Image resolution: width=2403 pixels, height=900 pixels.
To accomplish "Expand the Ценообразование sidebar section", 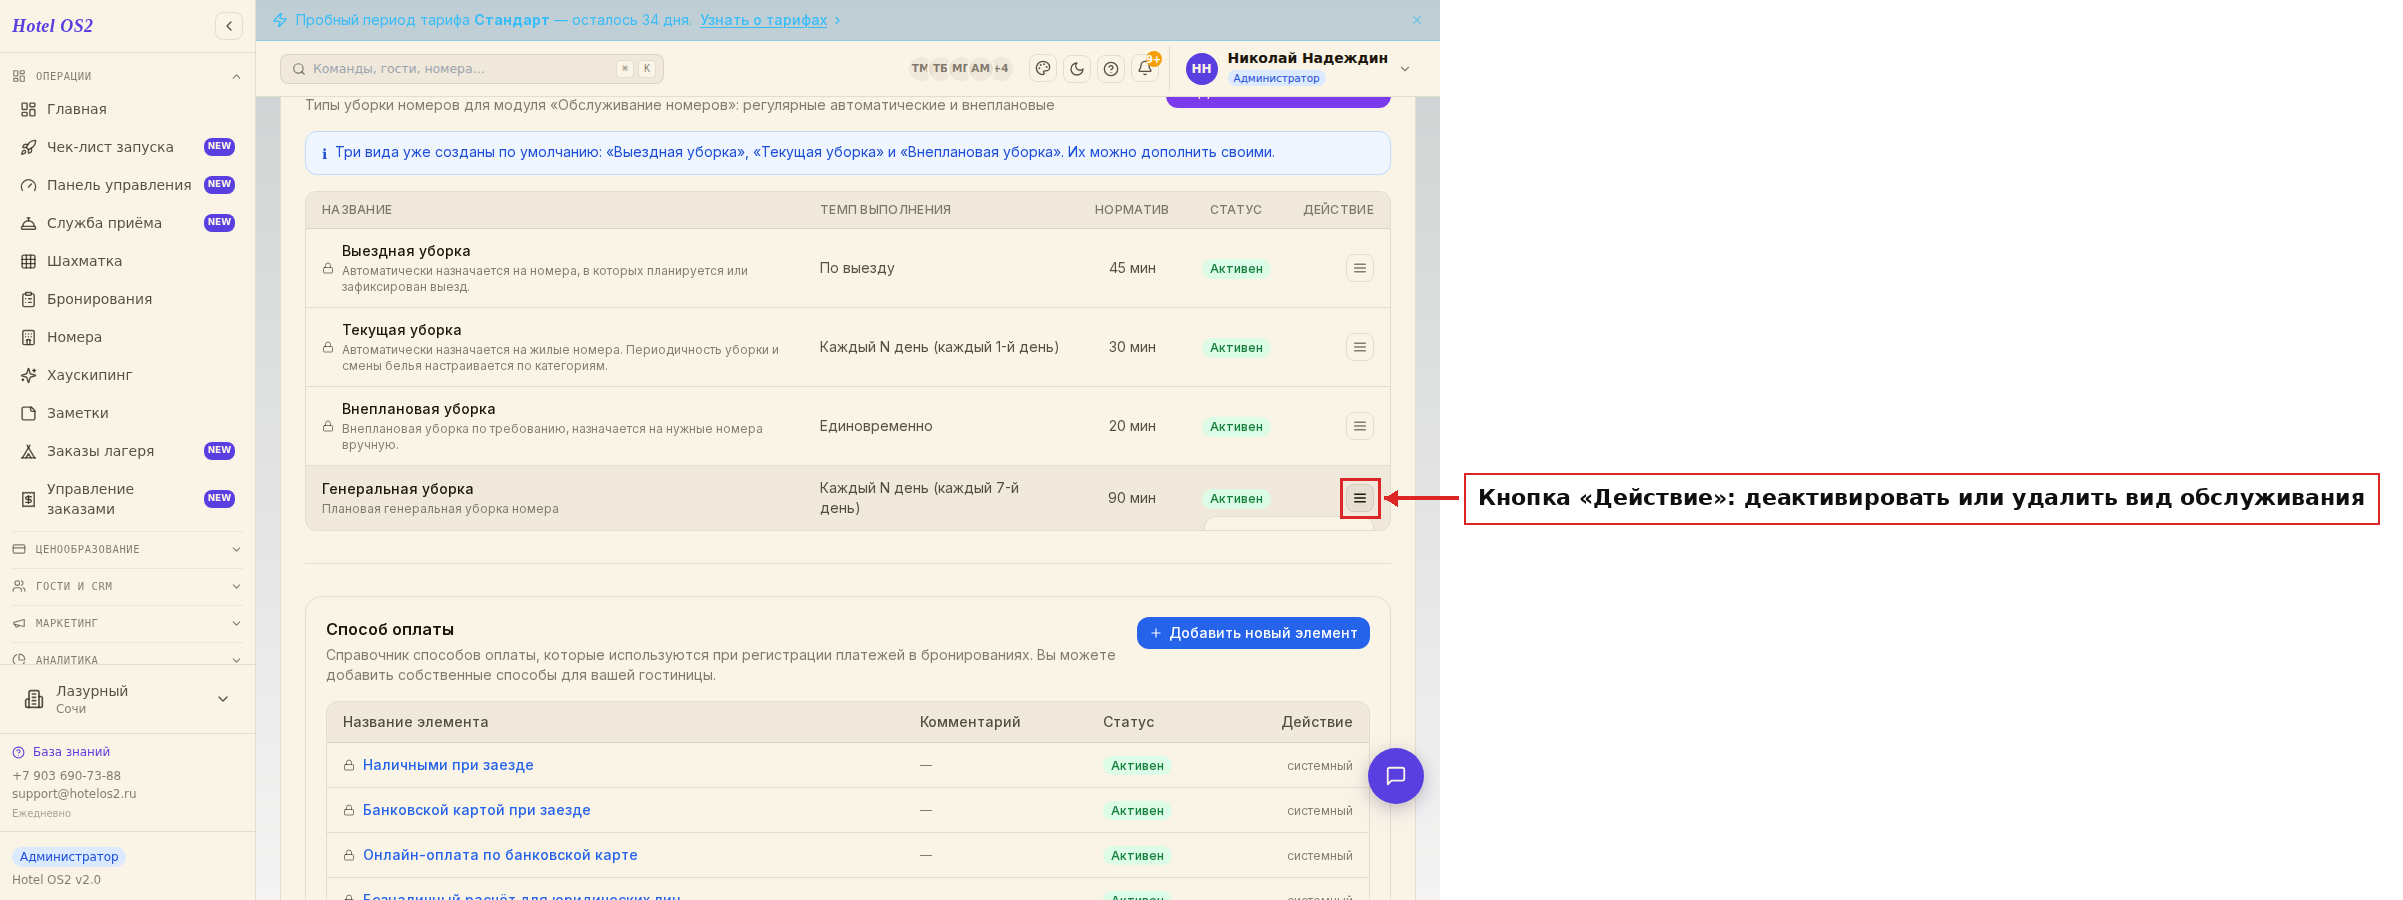I will 127,549.
